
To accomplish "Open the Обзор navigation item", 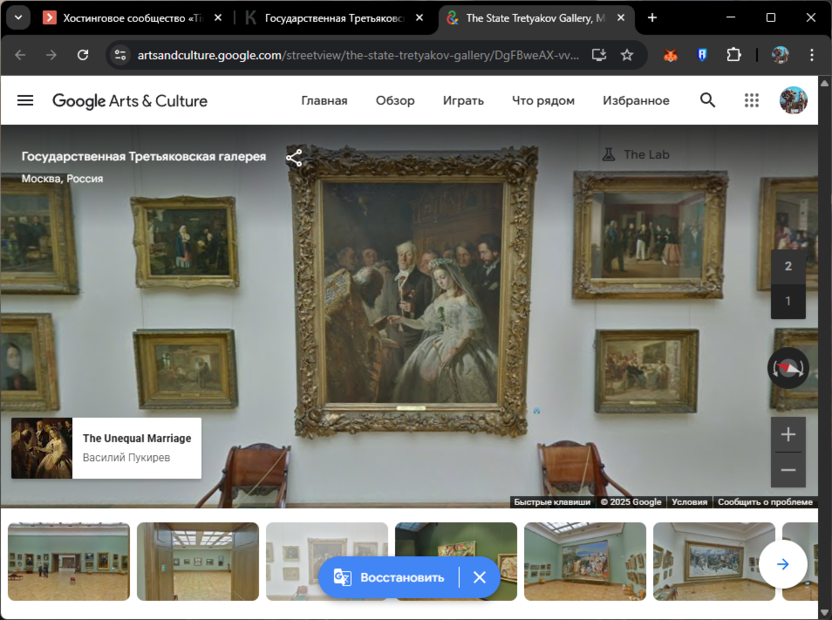I will [x=395, y=100].
